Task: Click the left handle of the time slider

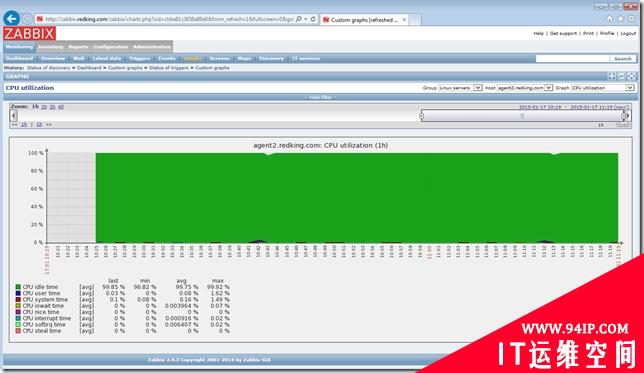Action: click(x=421, y=116)
